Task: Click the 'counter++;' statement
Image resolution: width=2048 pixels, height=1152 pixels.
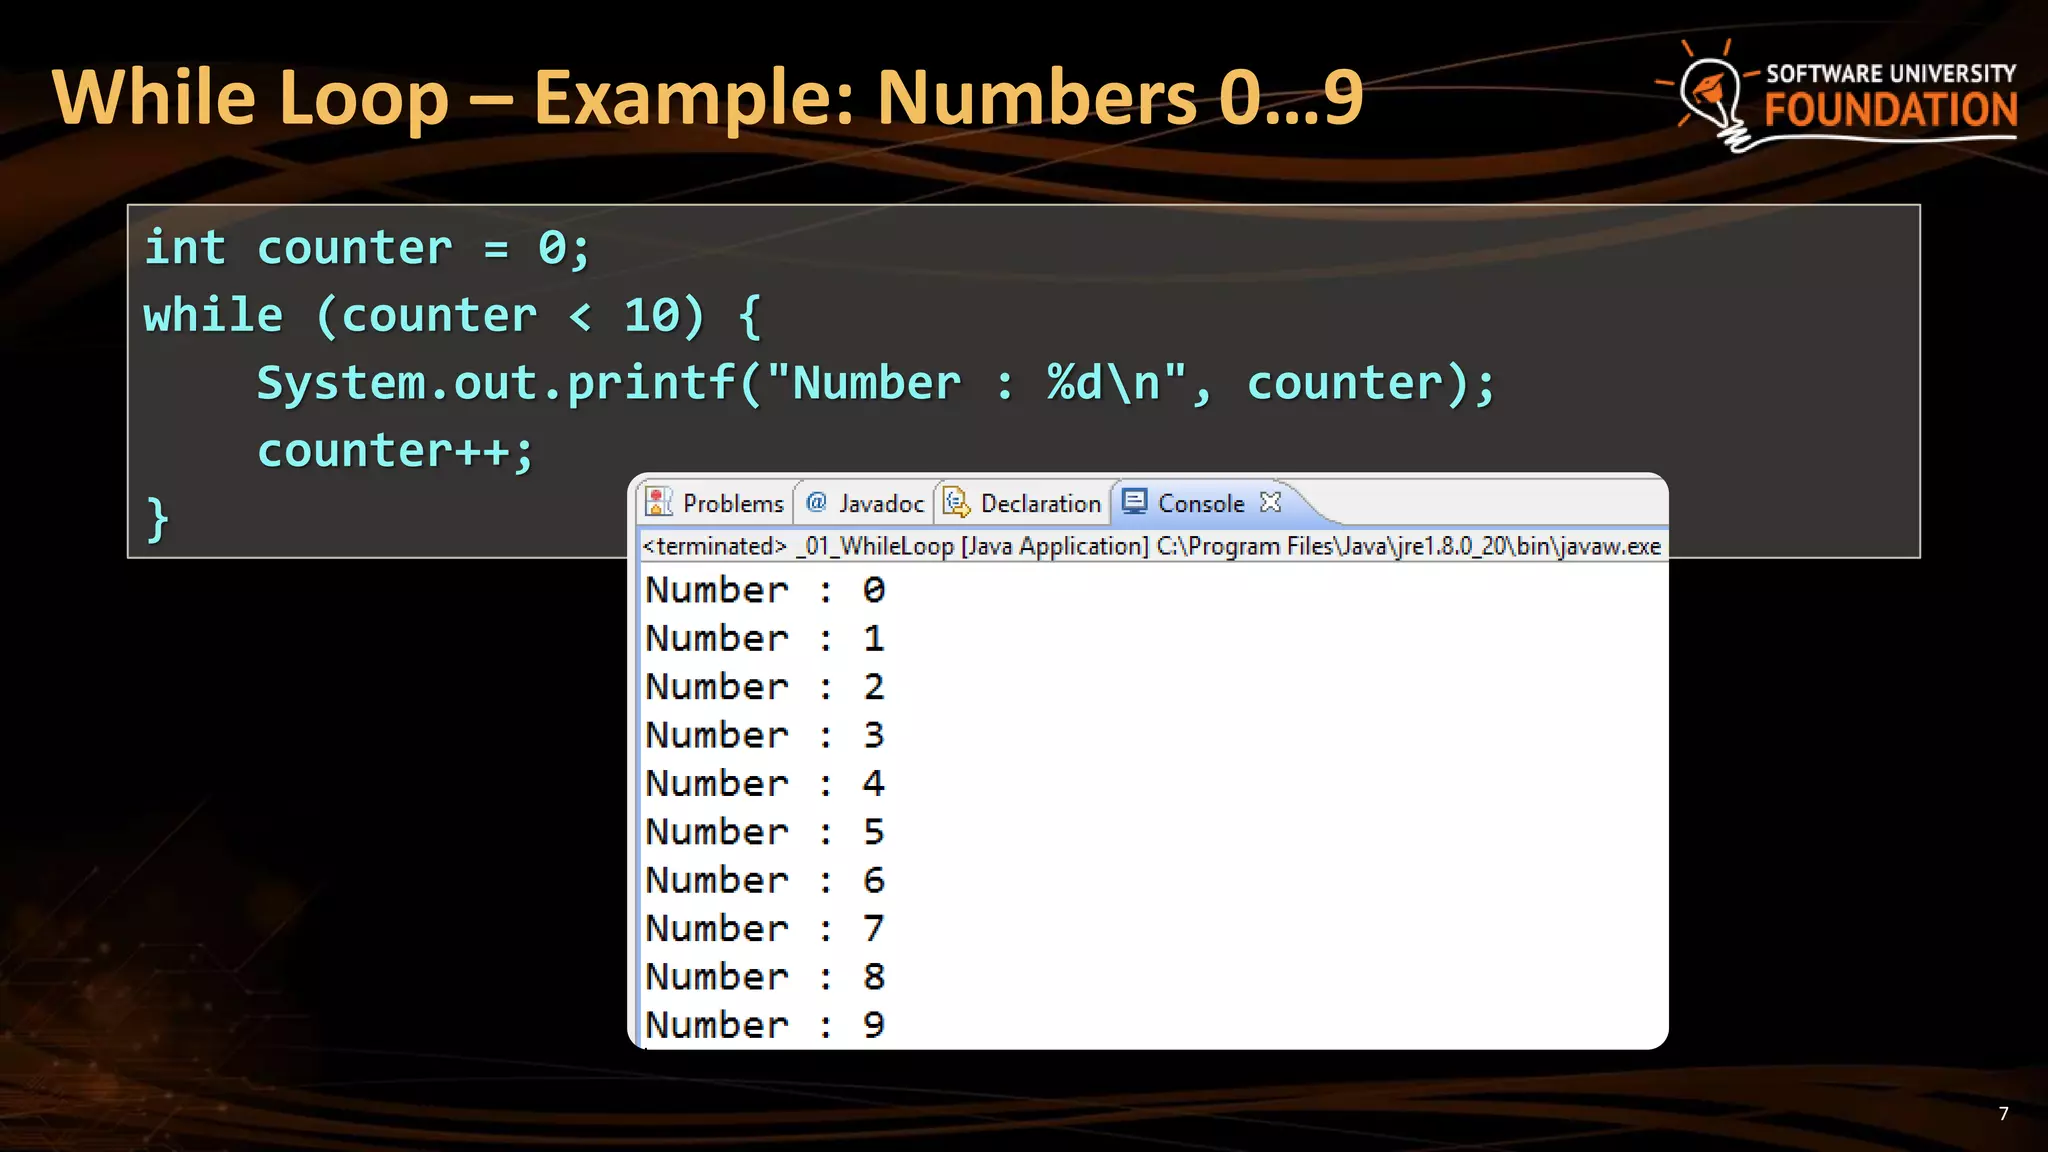Action: 396,451
